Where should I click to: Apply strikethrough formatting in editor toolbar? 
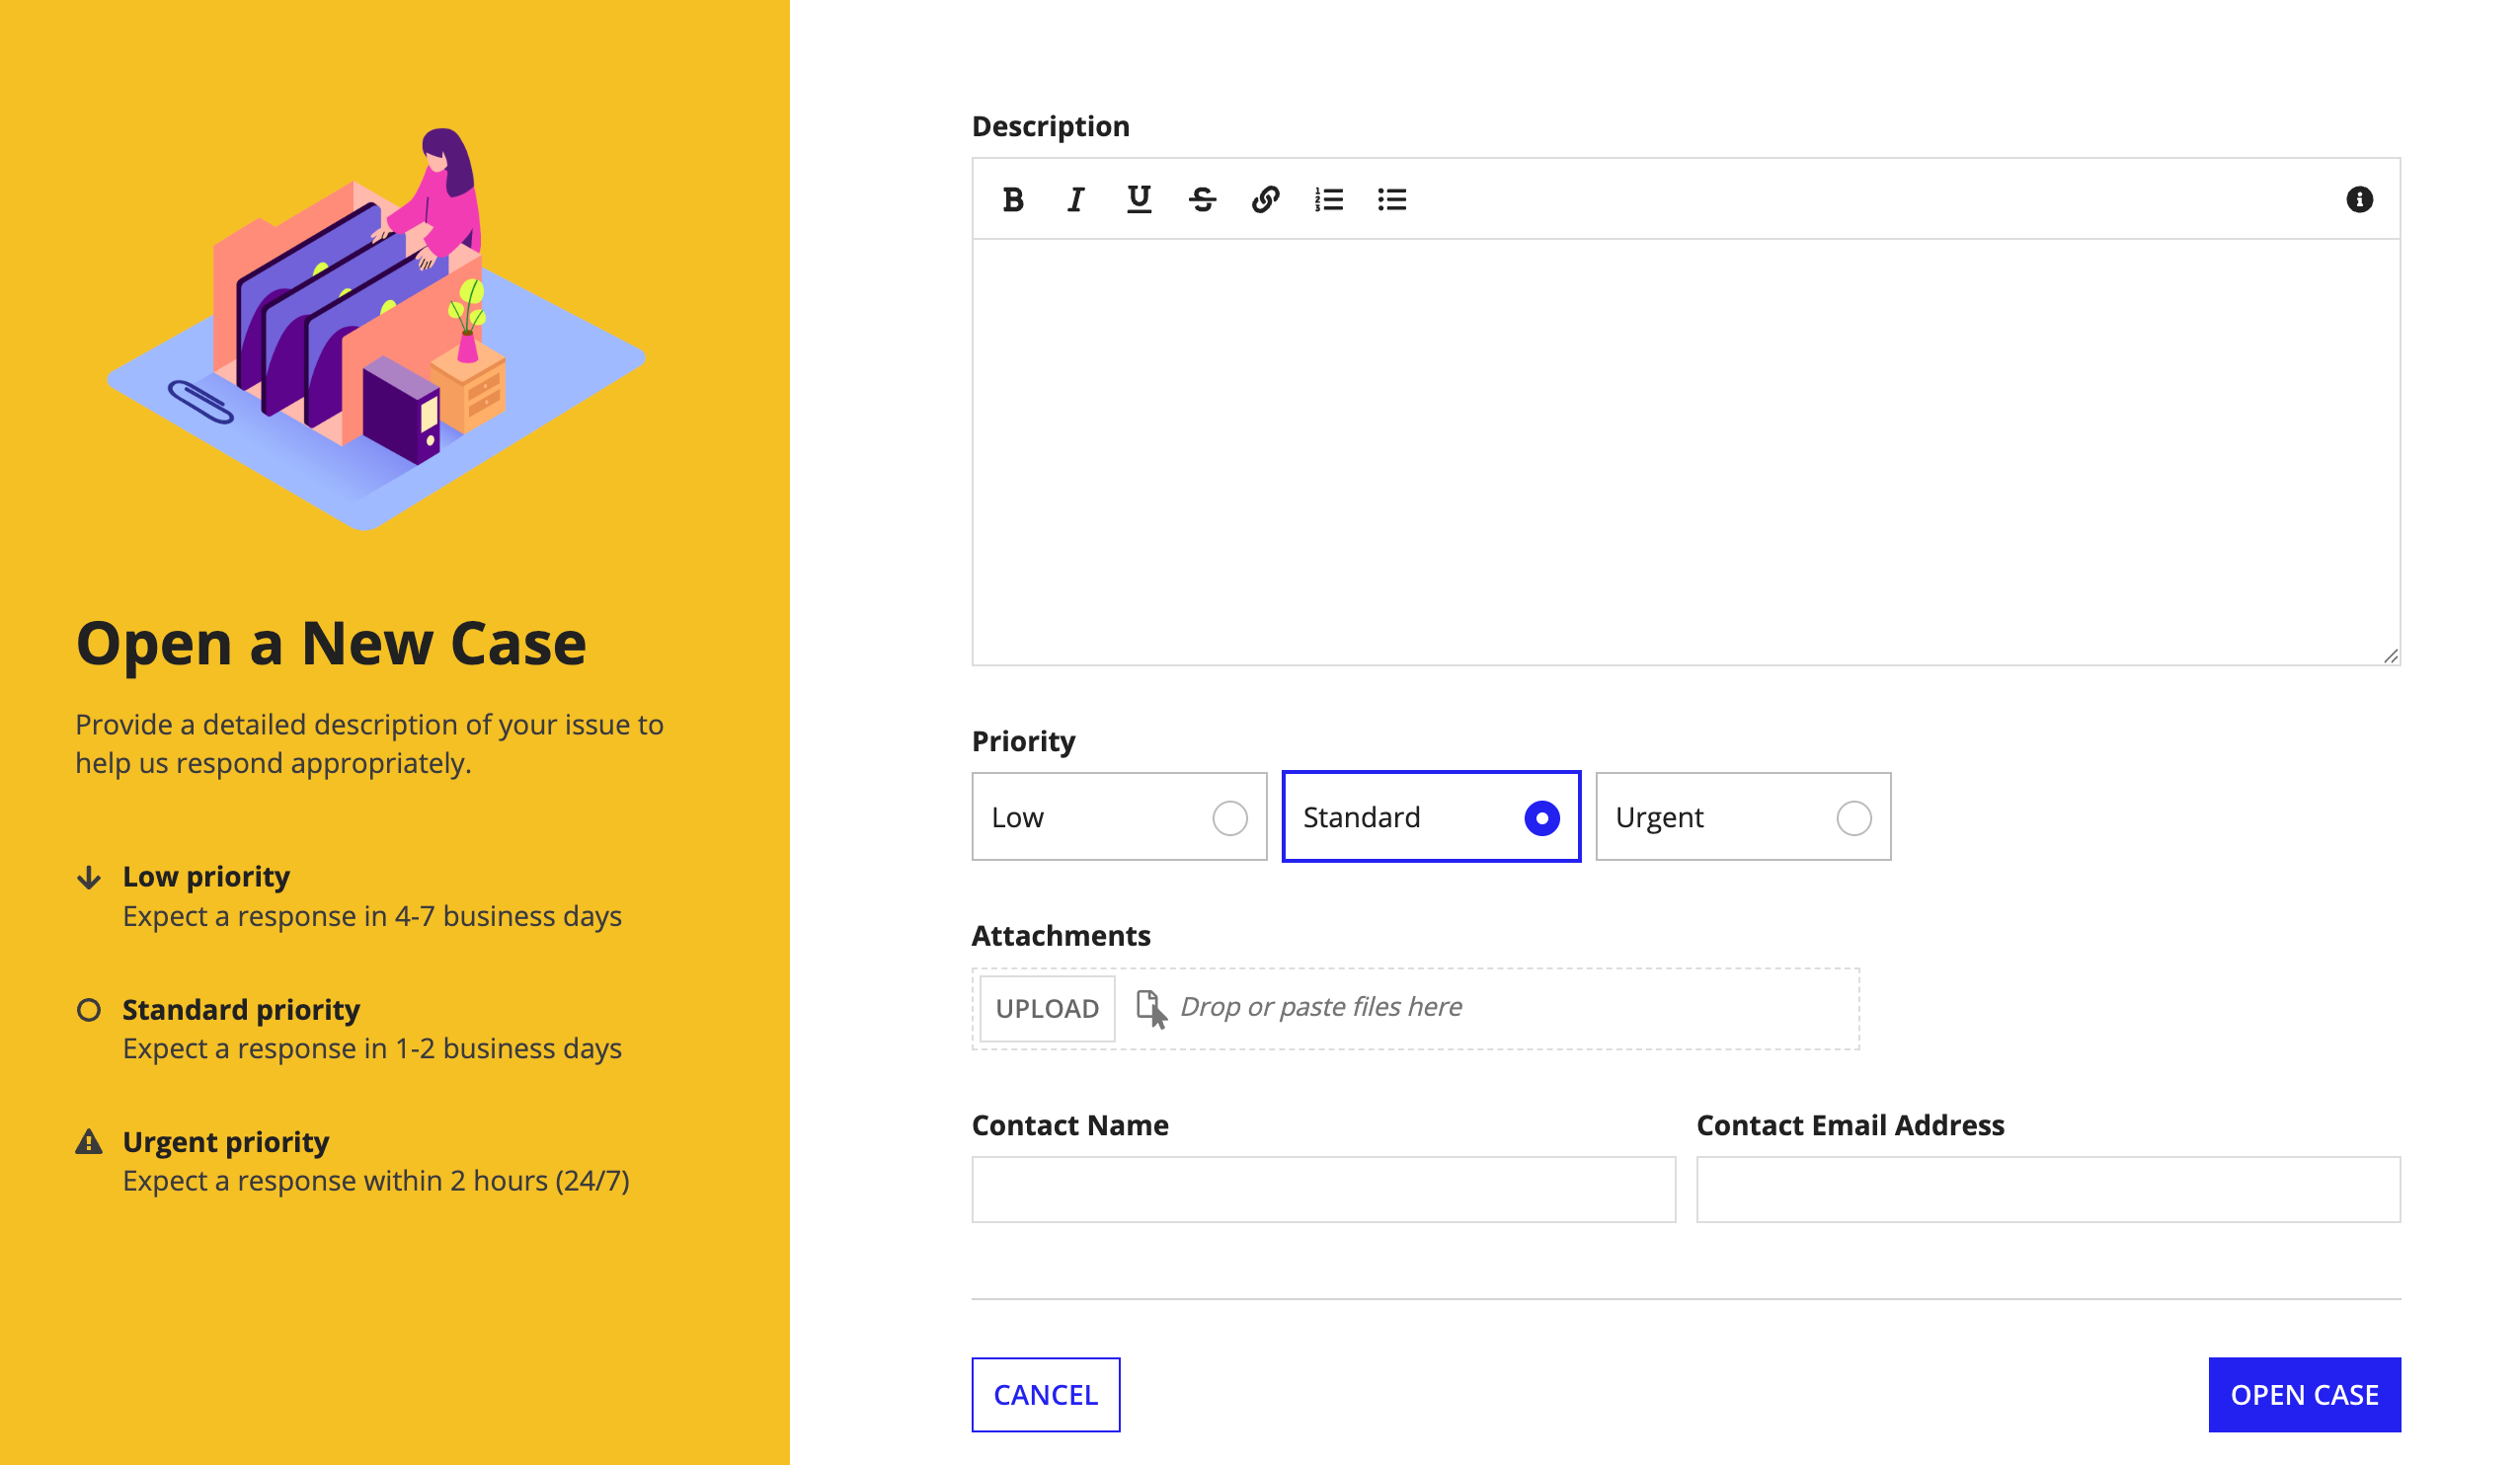[x=1202, y=200]
